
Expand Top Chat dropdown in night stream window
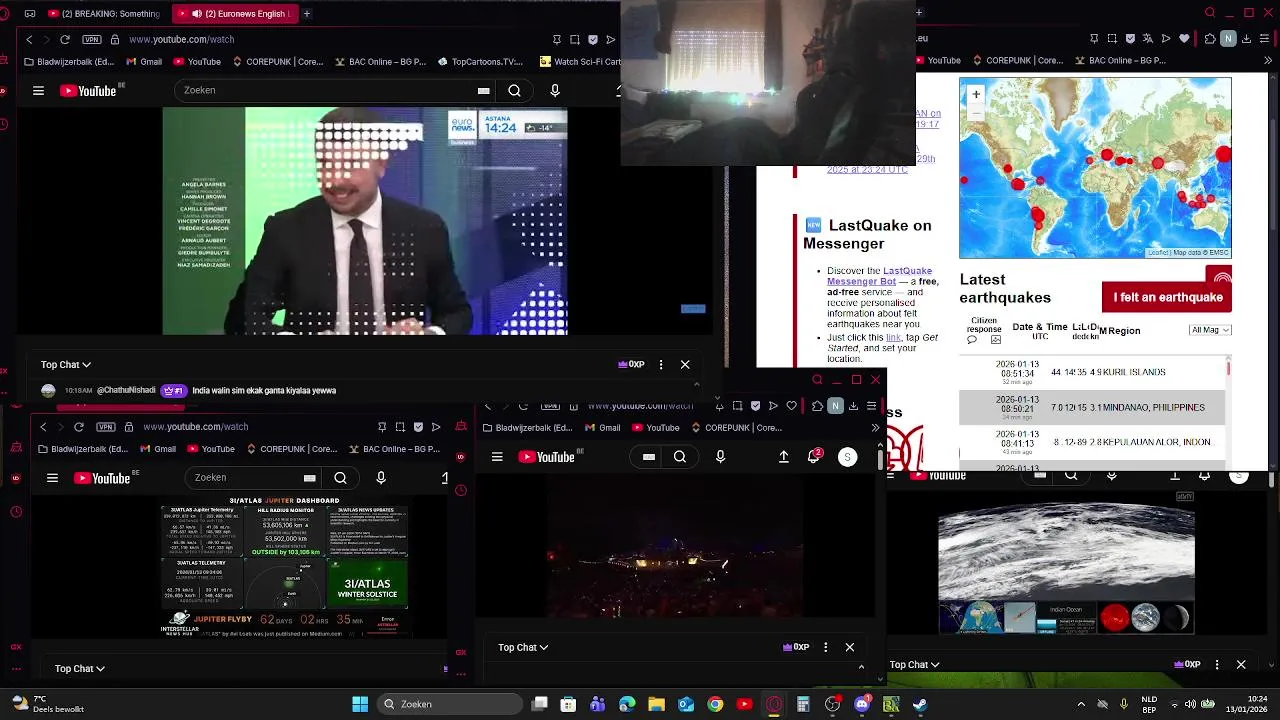(x=523, y=648)
